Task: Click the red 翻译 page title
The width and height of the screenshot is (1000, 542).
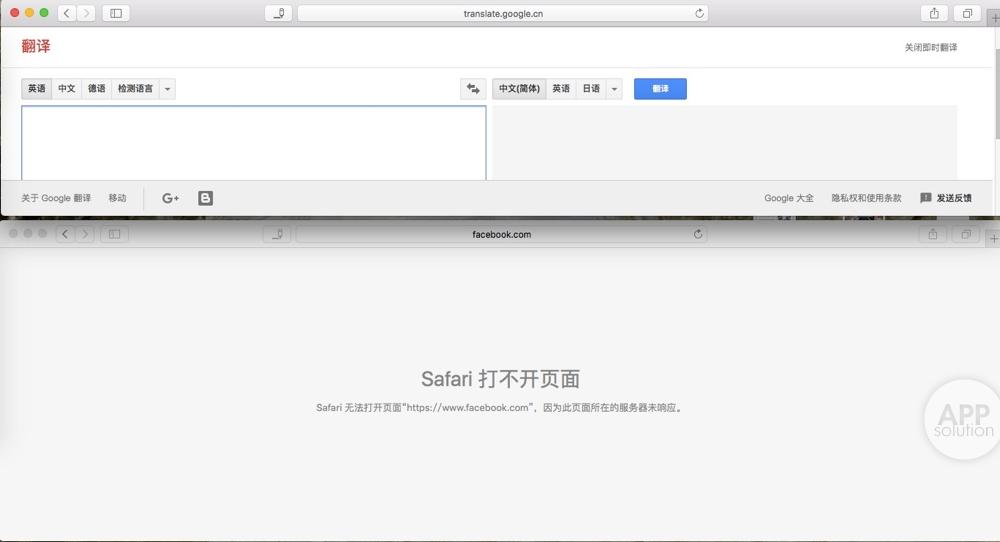Action: pyautogui.click(x=36, y=46)
